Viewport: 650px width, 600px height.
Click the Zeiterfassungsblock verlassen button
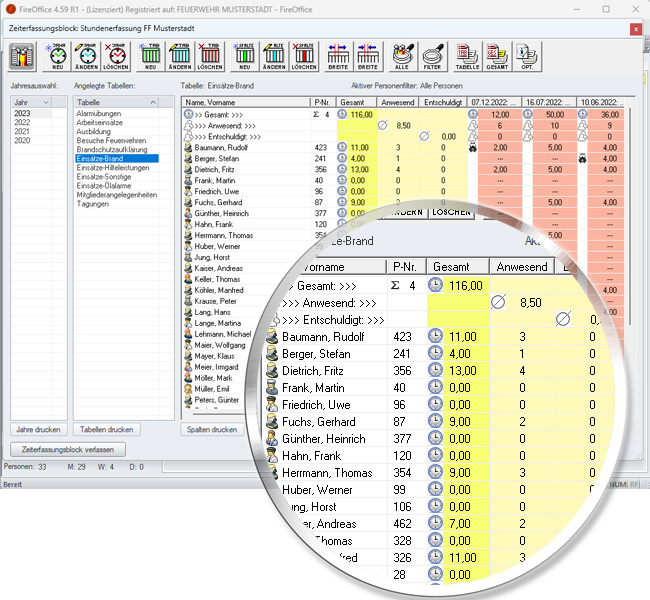[68, 449]
